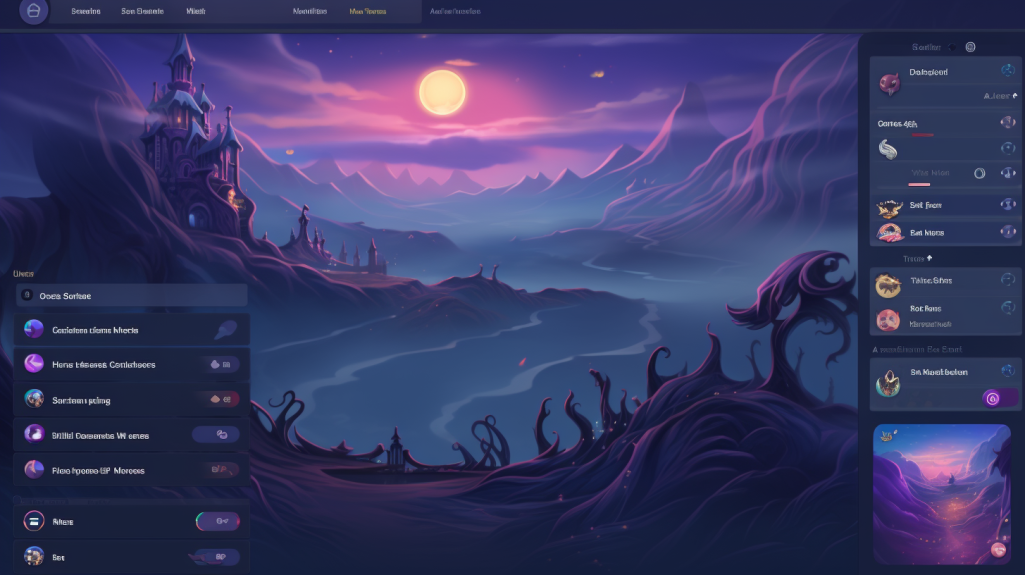The width and height of the screenshot is (1025, 575).
Task: Click the blue round icon on the demon mask row
Action: click(x=1007, y=70)
